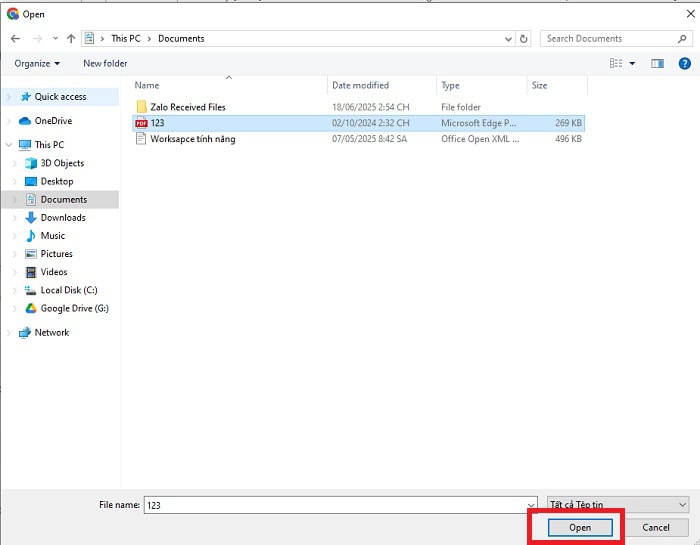Open the Zalo Received Files folder

(187, 106)
